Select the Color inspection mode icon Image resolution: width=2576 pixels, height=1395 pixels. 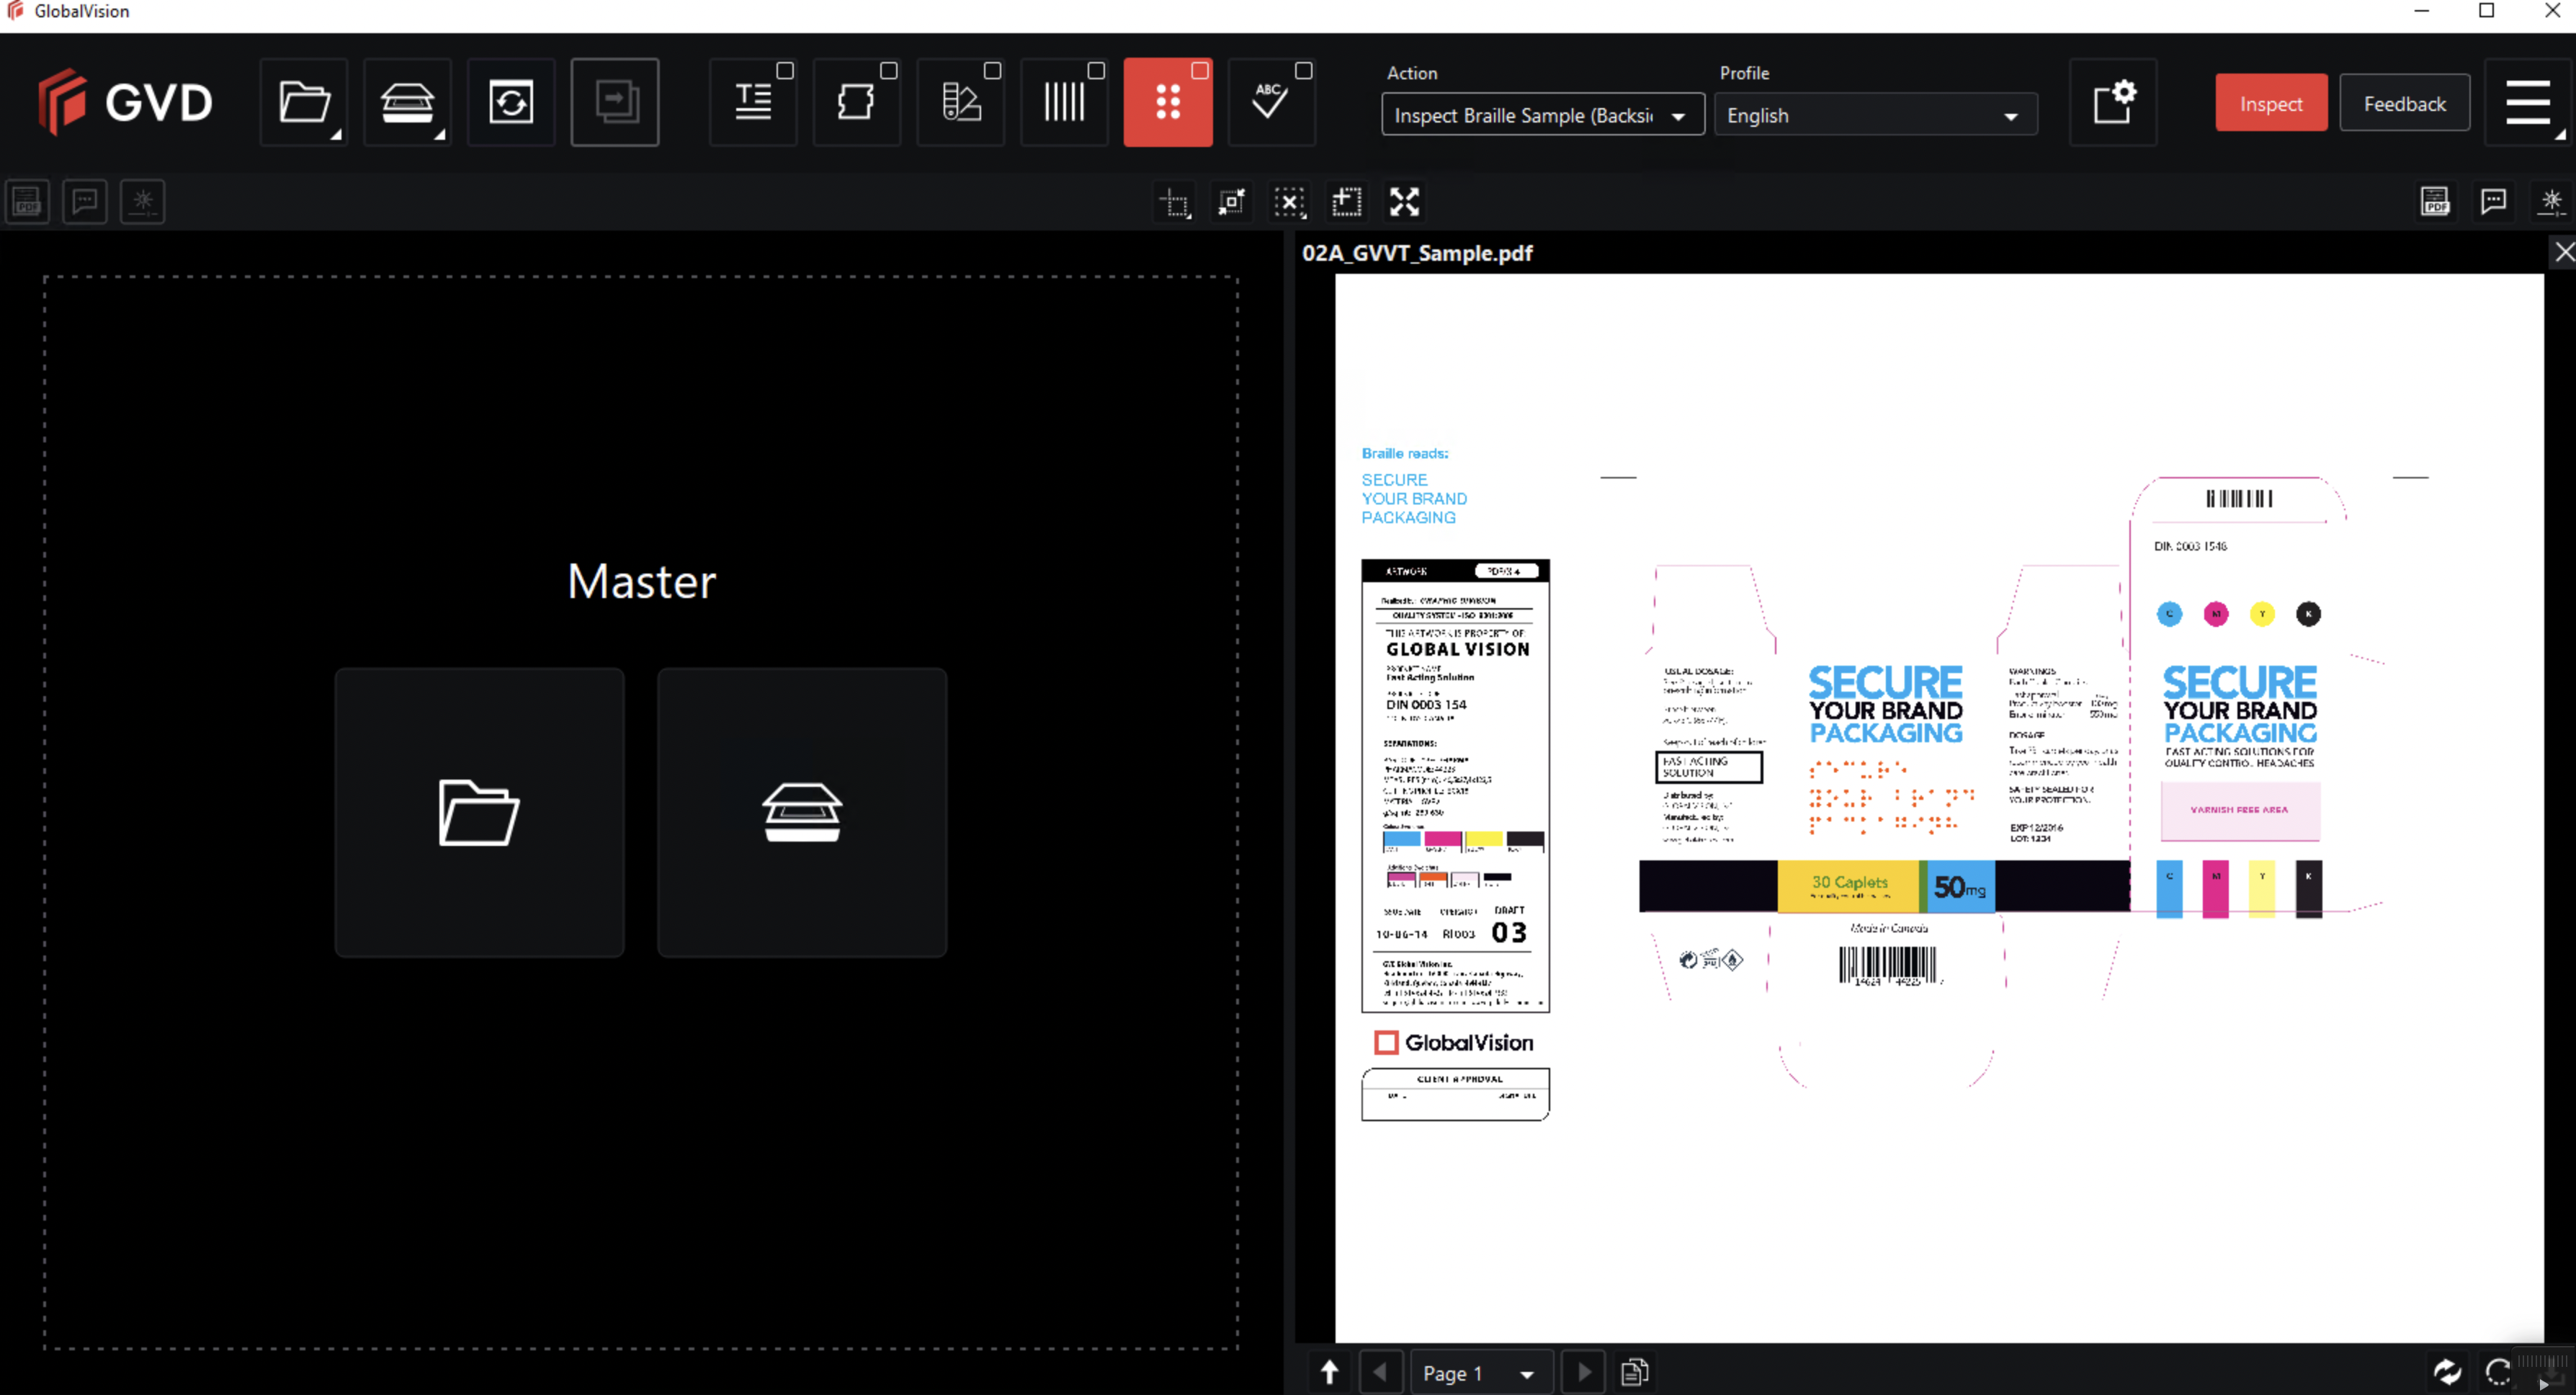tap(960, 103)
